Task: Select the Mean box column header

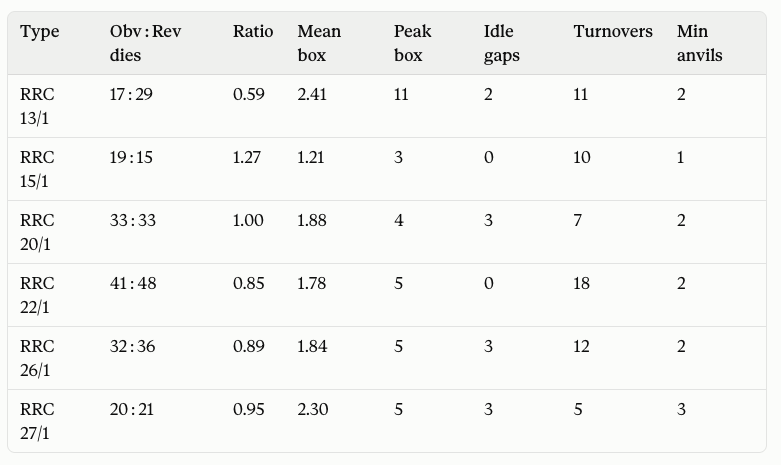Action: [319, 43]
